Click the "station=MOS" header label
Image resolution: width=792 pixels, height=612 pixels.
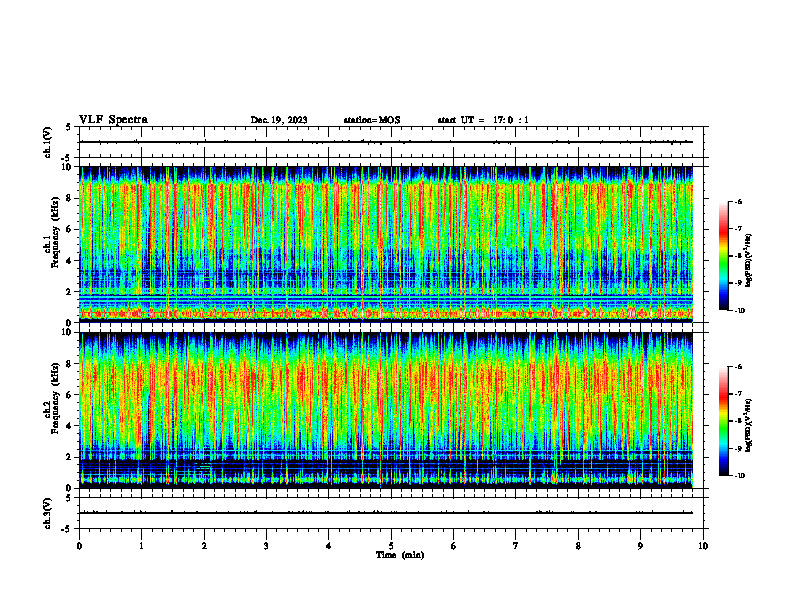coord(372,120)
